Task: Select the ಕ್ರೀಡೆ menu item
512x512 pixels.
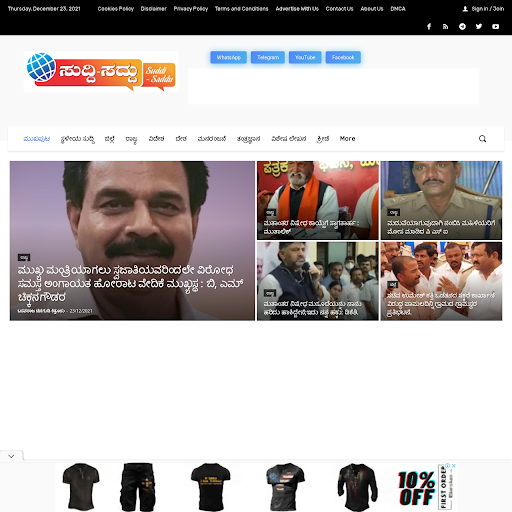Action: [323, 139]
